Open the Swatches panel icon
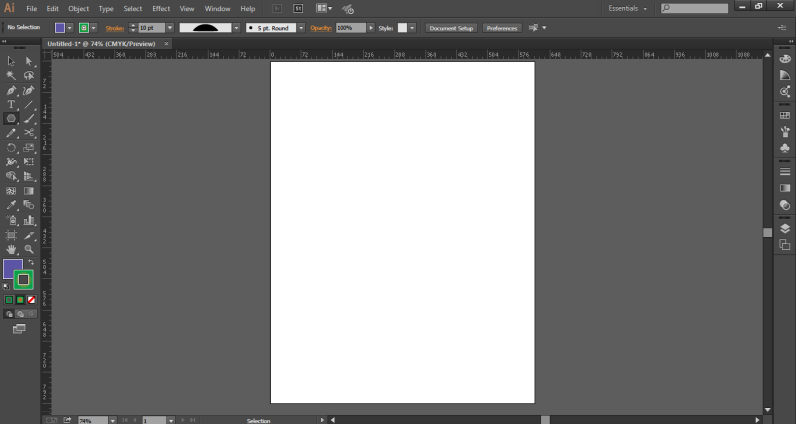Screen dimensions: 796x424 [785, 115]
